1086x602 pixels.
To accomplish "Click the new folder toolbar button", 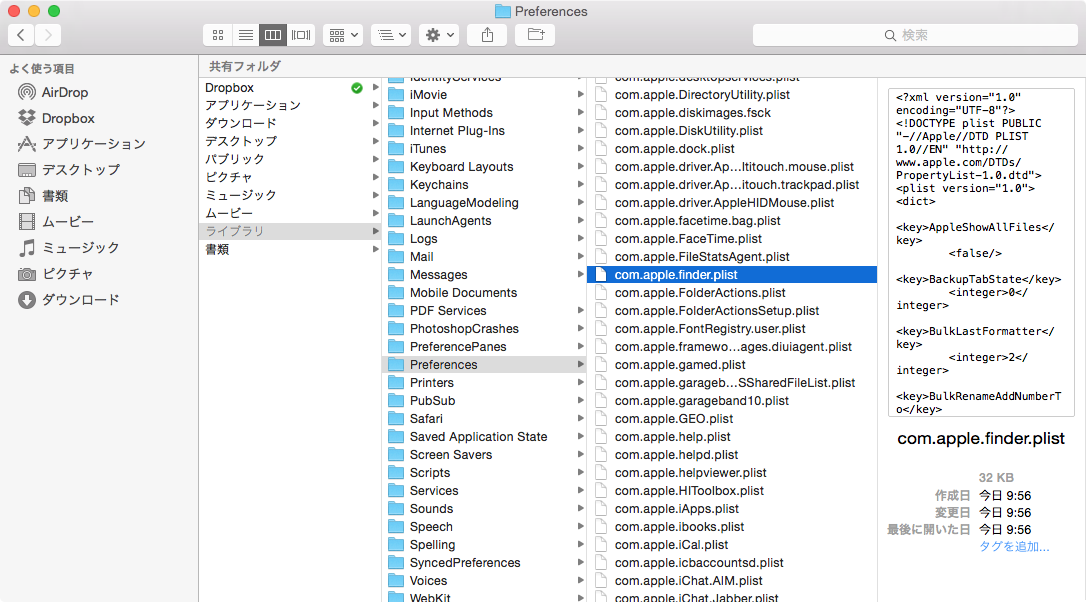I will pyautogui.click(x=535, y=35).
